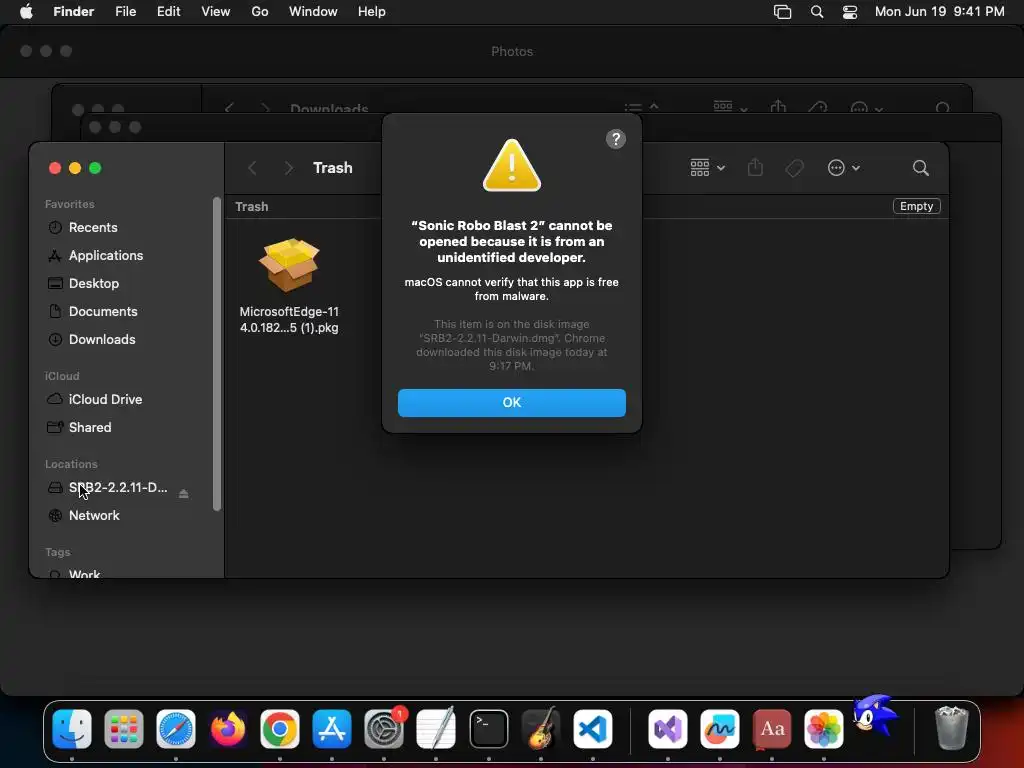Open Control Center in menu bar
The image size is (1024, 768).
[x=850, y=12]
